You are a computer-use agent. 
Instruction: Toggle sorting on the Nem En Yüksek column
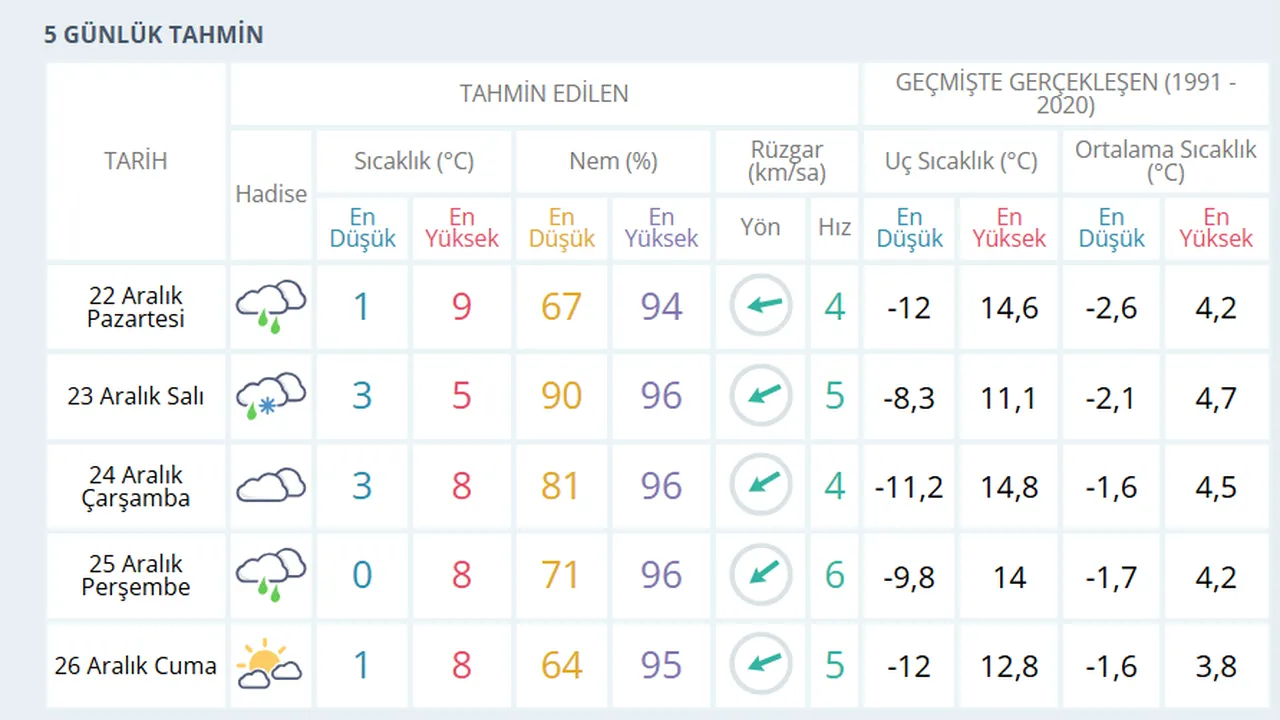[x=660, y=228]
